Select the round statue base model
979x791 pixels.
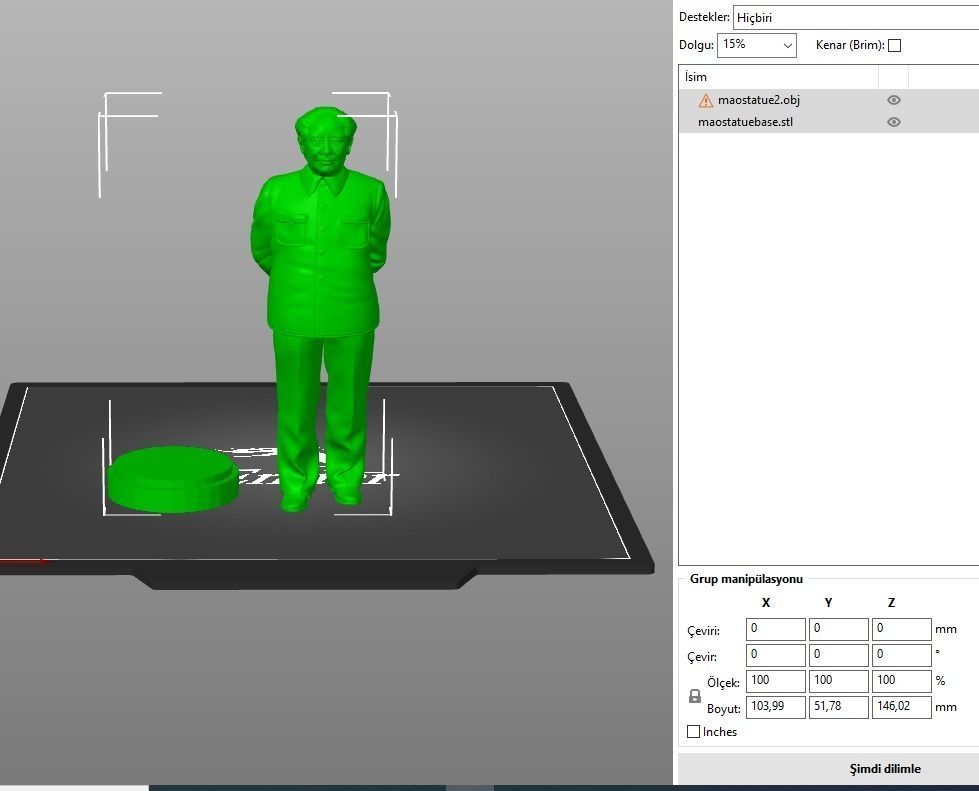click(172, 479)
